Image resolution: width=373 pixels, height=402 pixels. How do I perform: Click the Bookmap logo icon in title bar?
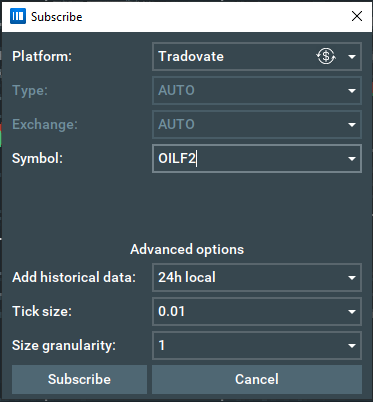(18, 16)
